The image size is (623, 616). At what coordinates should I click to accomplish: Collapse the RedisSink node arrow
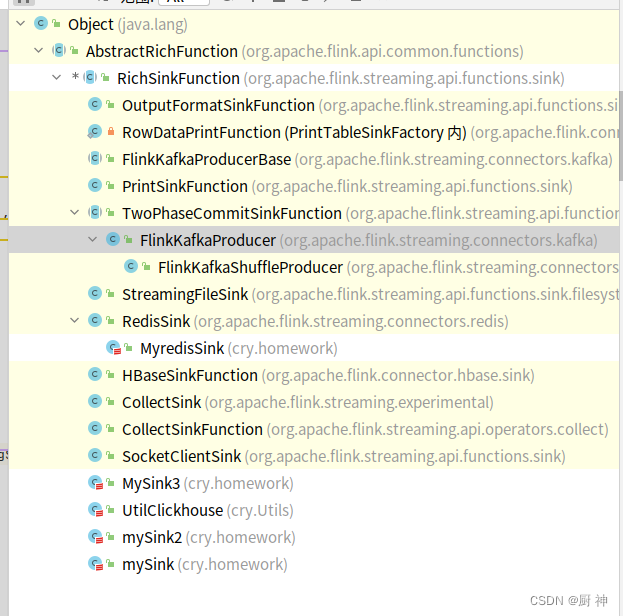click(74, 321)
